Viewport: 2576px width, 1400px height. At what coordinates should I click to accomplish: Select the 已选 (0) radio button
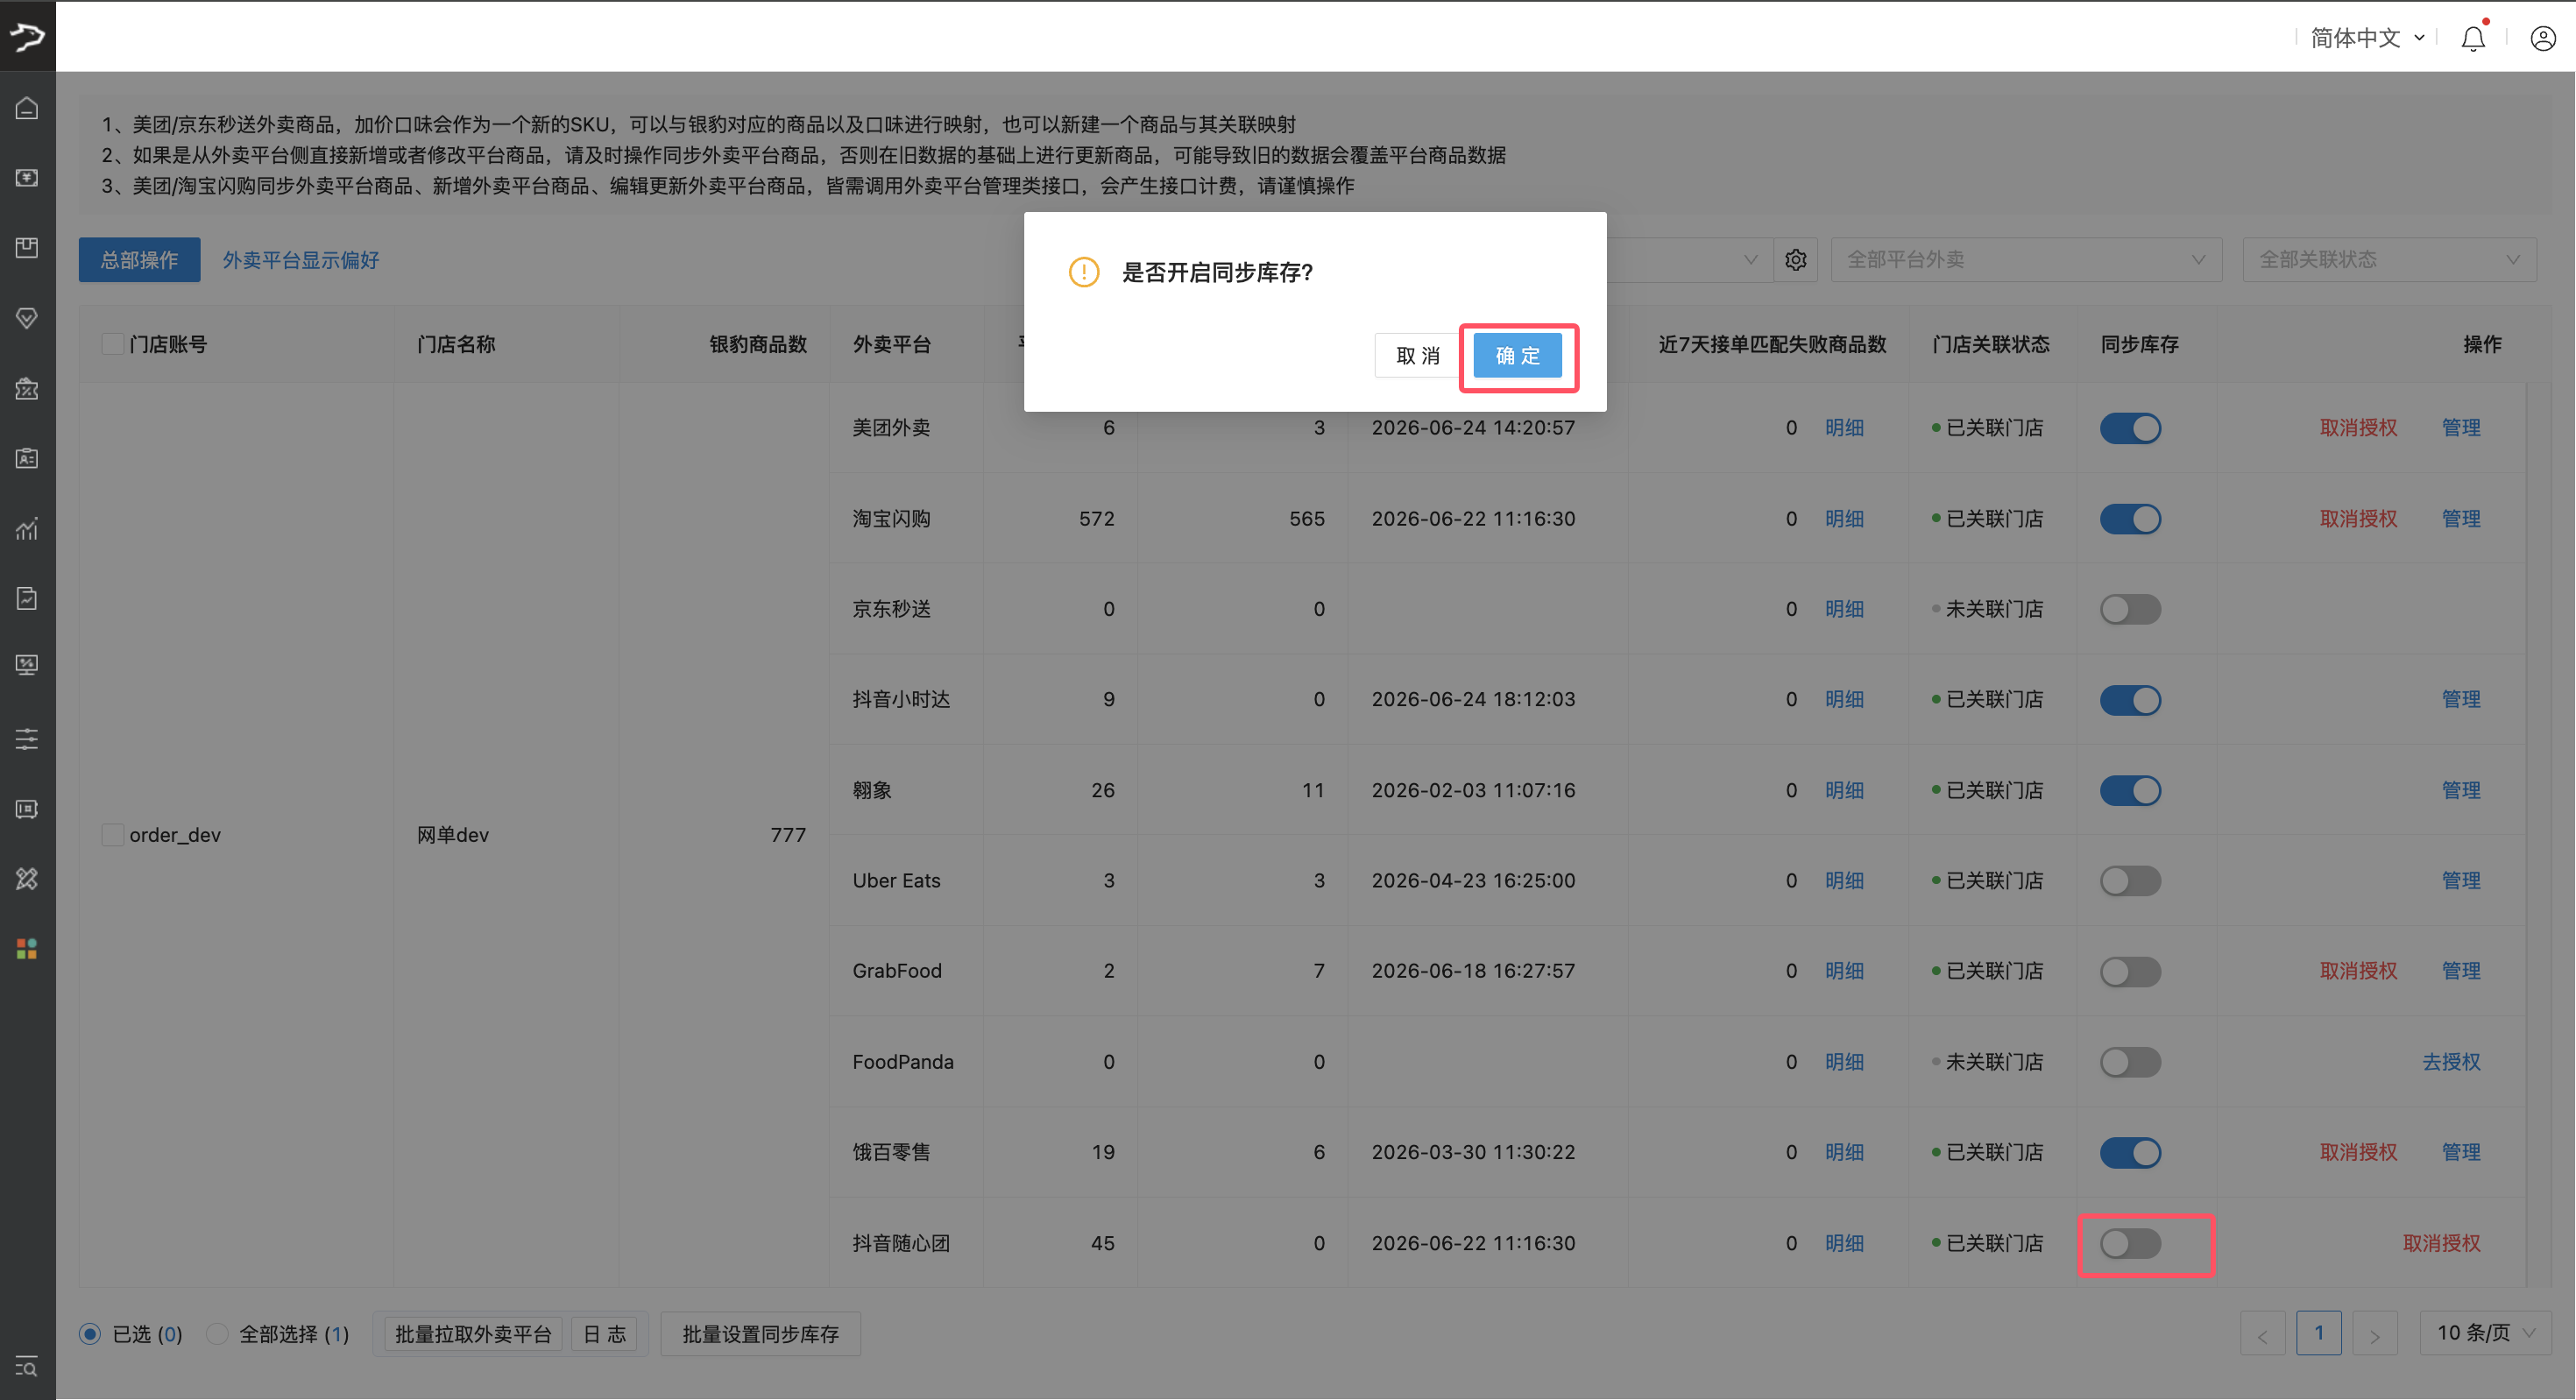click(x=90, y=1334)
